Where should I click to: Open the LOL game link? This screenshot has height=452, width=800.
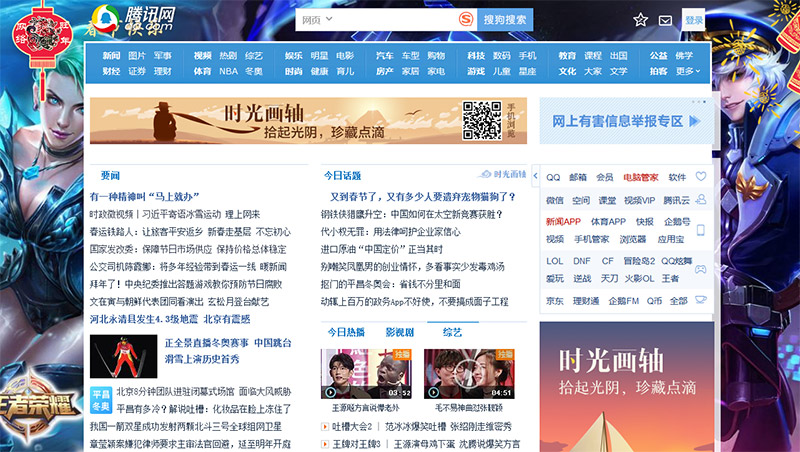coord(555,261)
